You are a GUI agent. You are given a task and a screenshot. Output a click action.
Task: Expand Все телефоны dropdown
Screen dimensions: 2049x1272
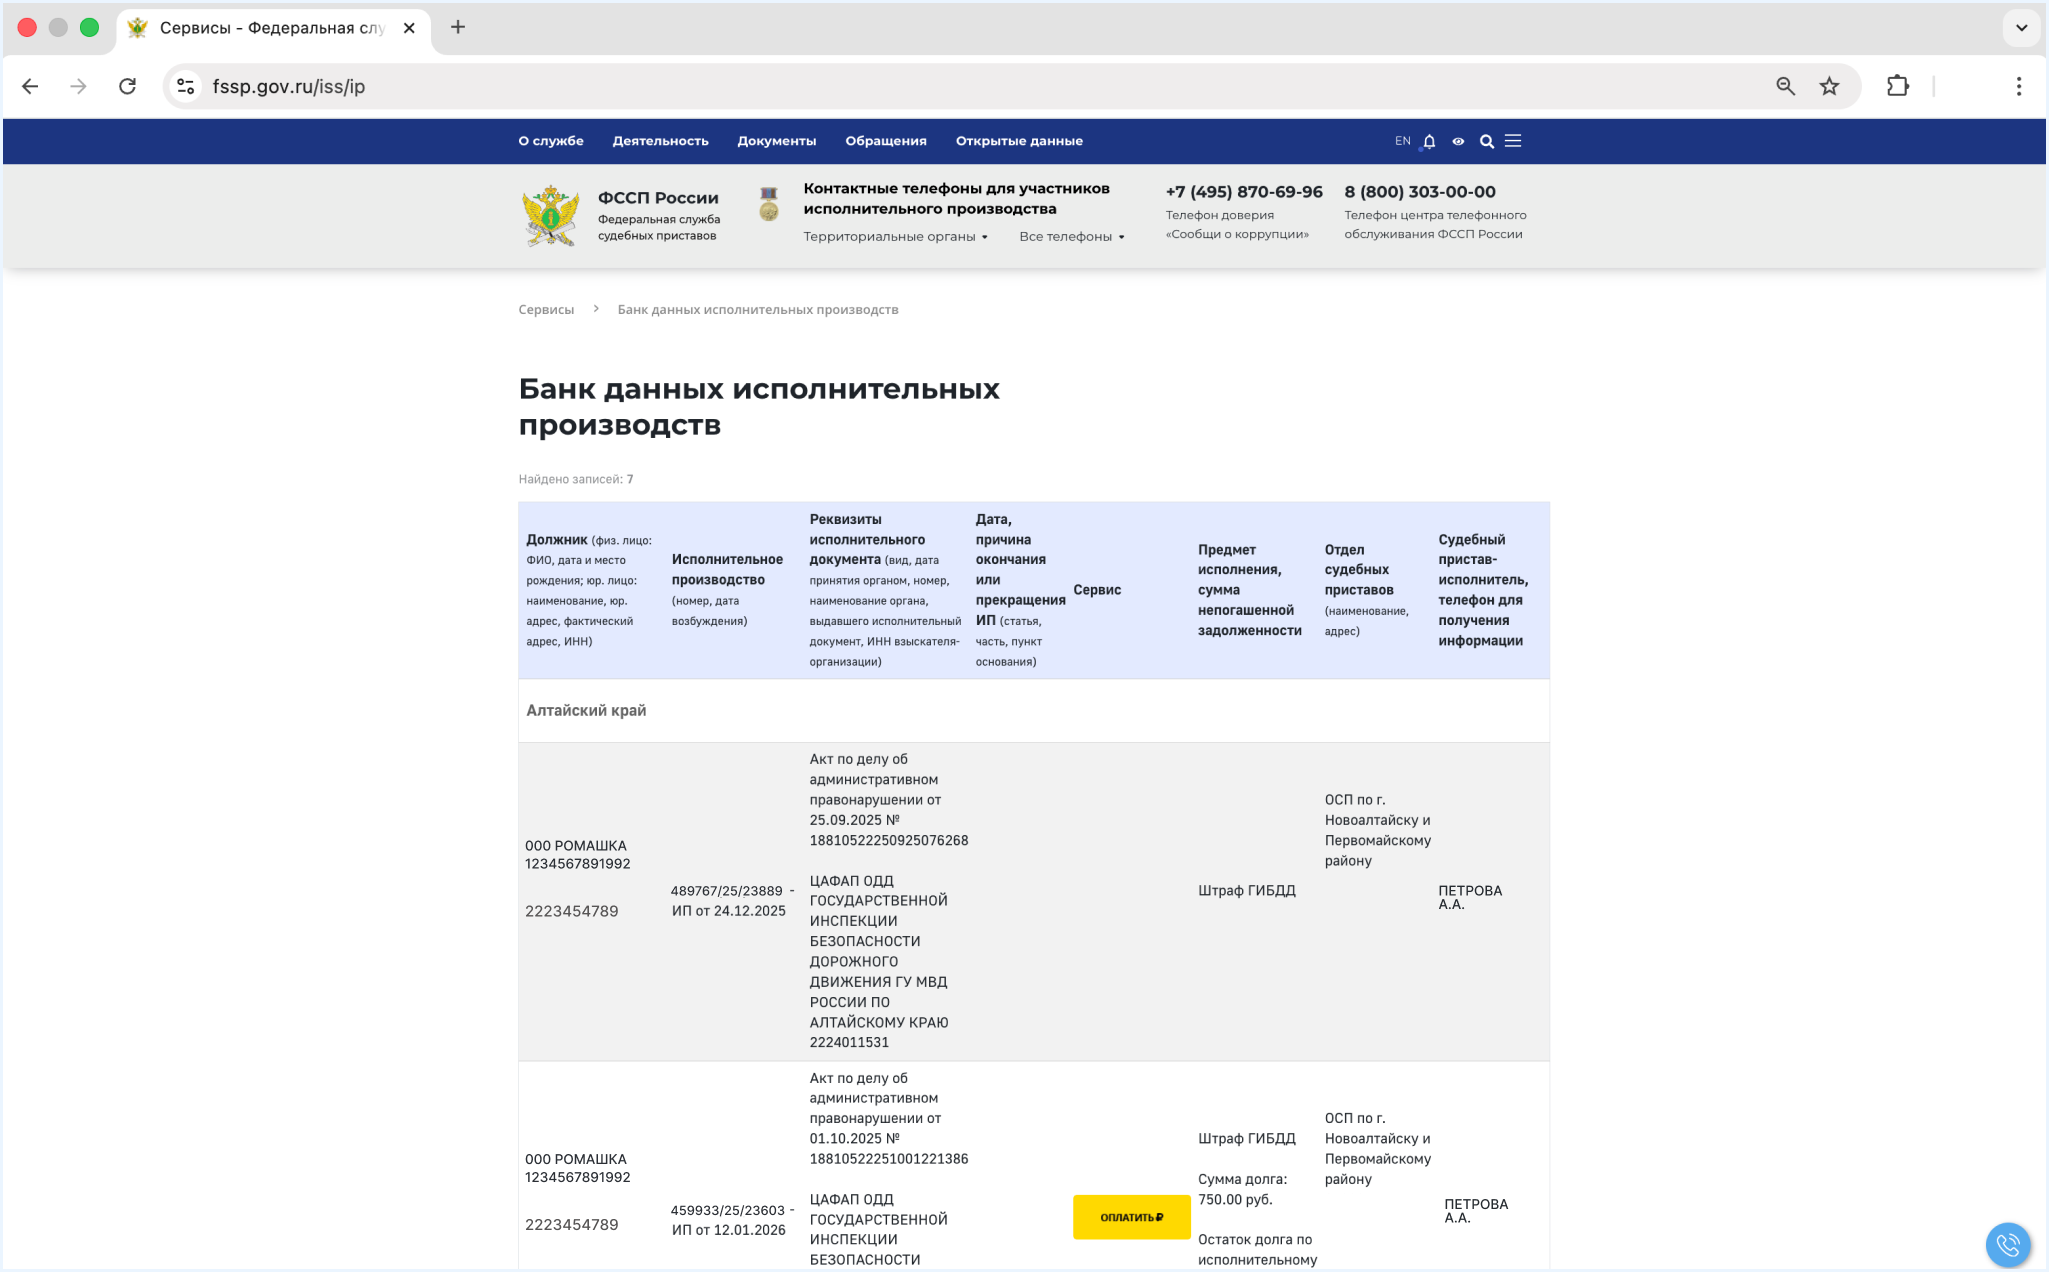click(x=1071, y=237)
